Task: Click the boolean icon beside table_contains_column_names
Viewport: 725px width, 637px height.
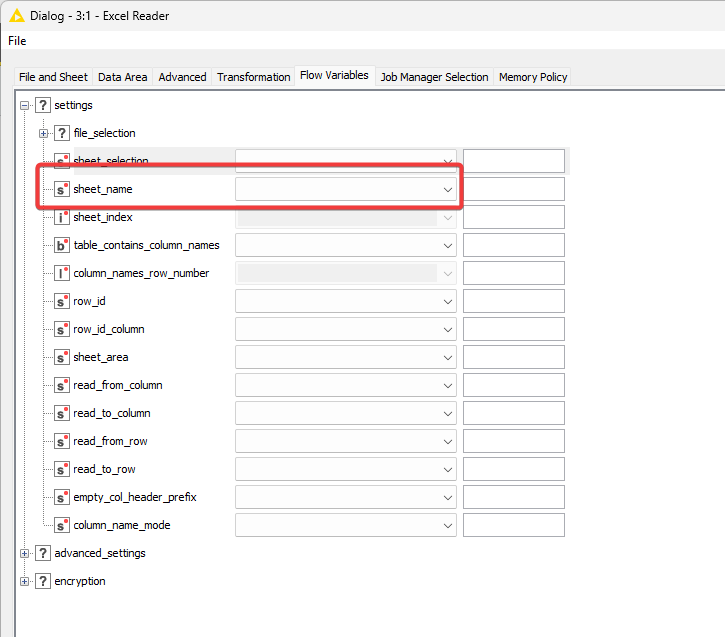Action: [62, 245]
